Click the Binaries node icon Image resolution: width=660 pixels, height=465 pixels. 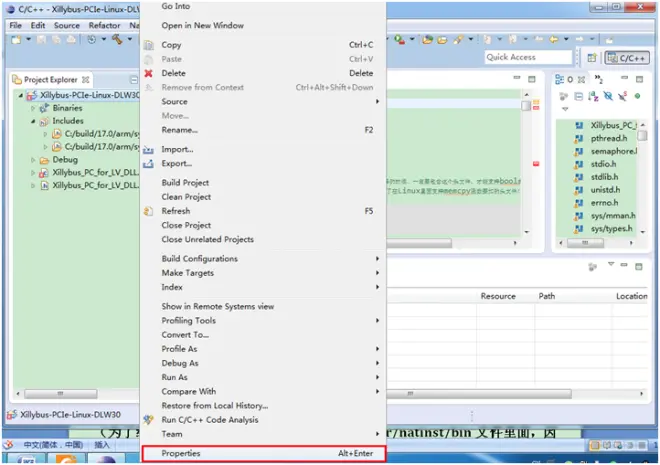click(44, 108)
